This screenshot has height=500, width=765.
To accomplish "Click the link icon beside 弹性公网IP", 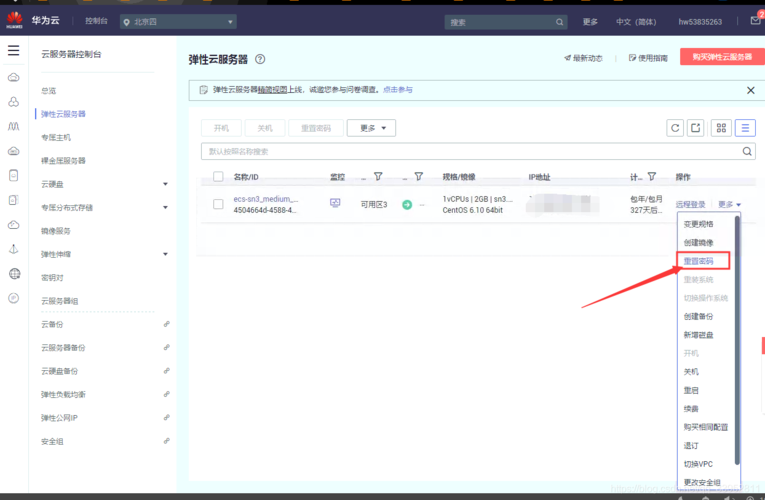I will [166, 418].
